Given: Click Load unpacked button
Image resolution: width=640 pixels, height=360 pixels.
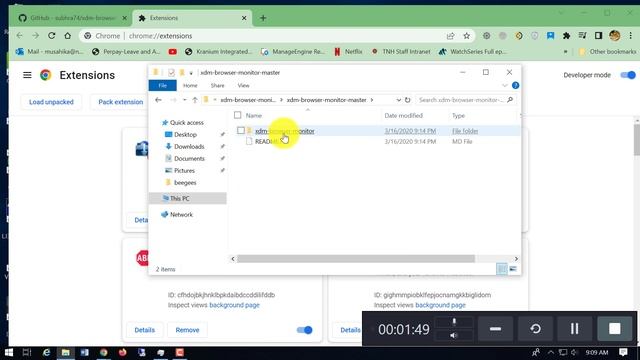Looking at the screenshot, I should (x=51, y=102).
